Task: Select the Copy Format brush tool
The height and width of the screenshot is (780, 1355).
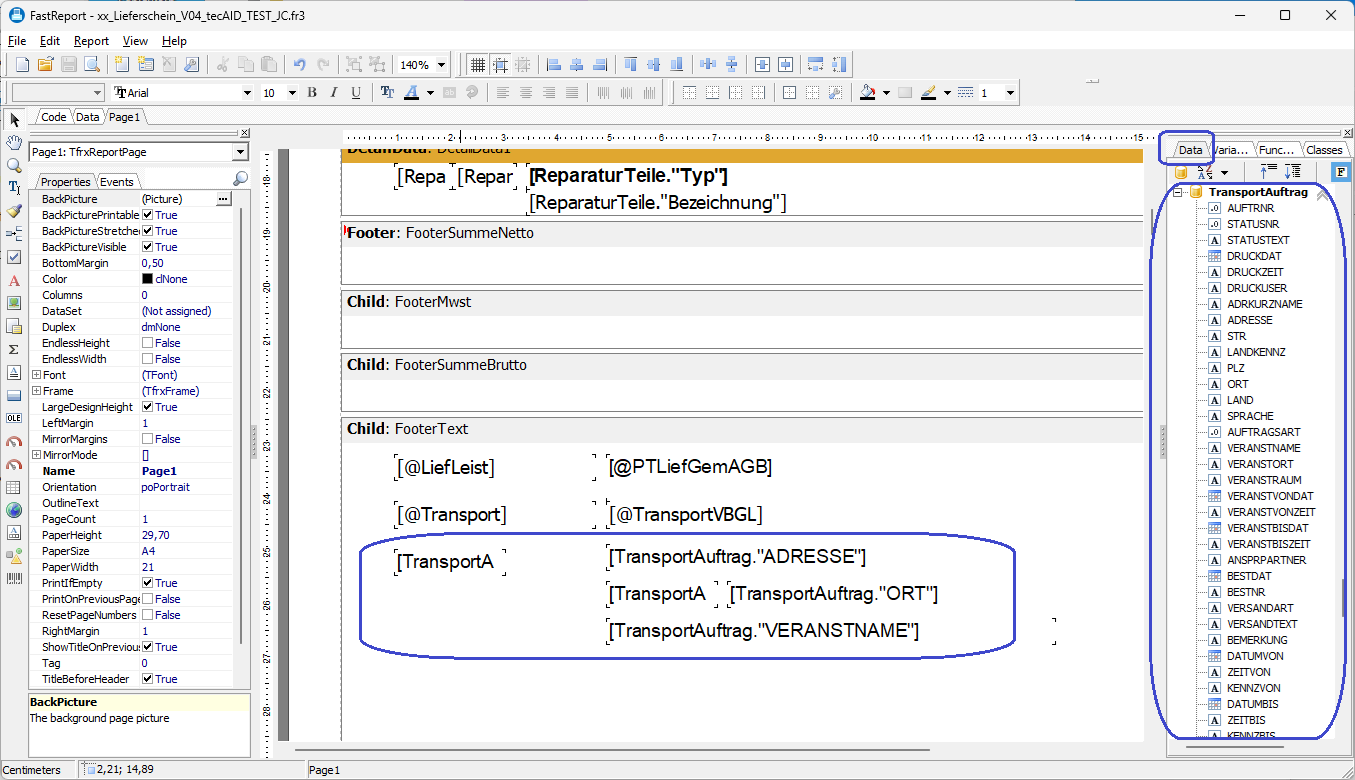Action: point(14,211)
